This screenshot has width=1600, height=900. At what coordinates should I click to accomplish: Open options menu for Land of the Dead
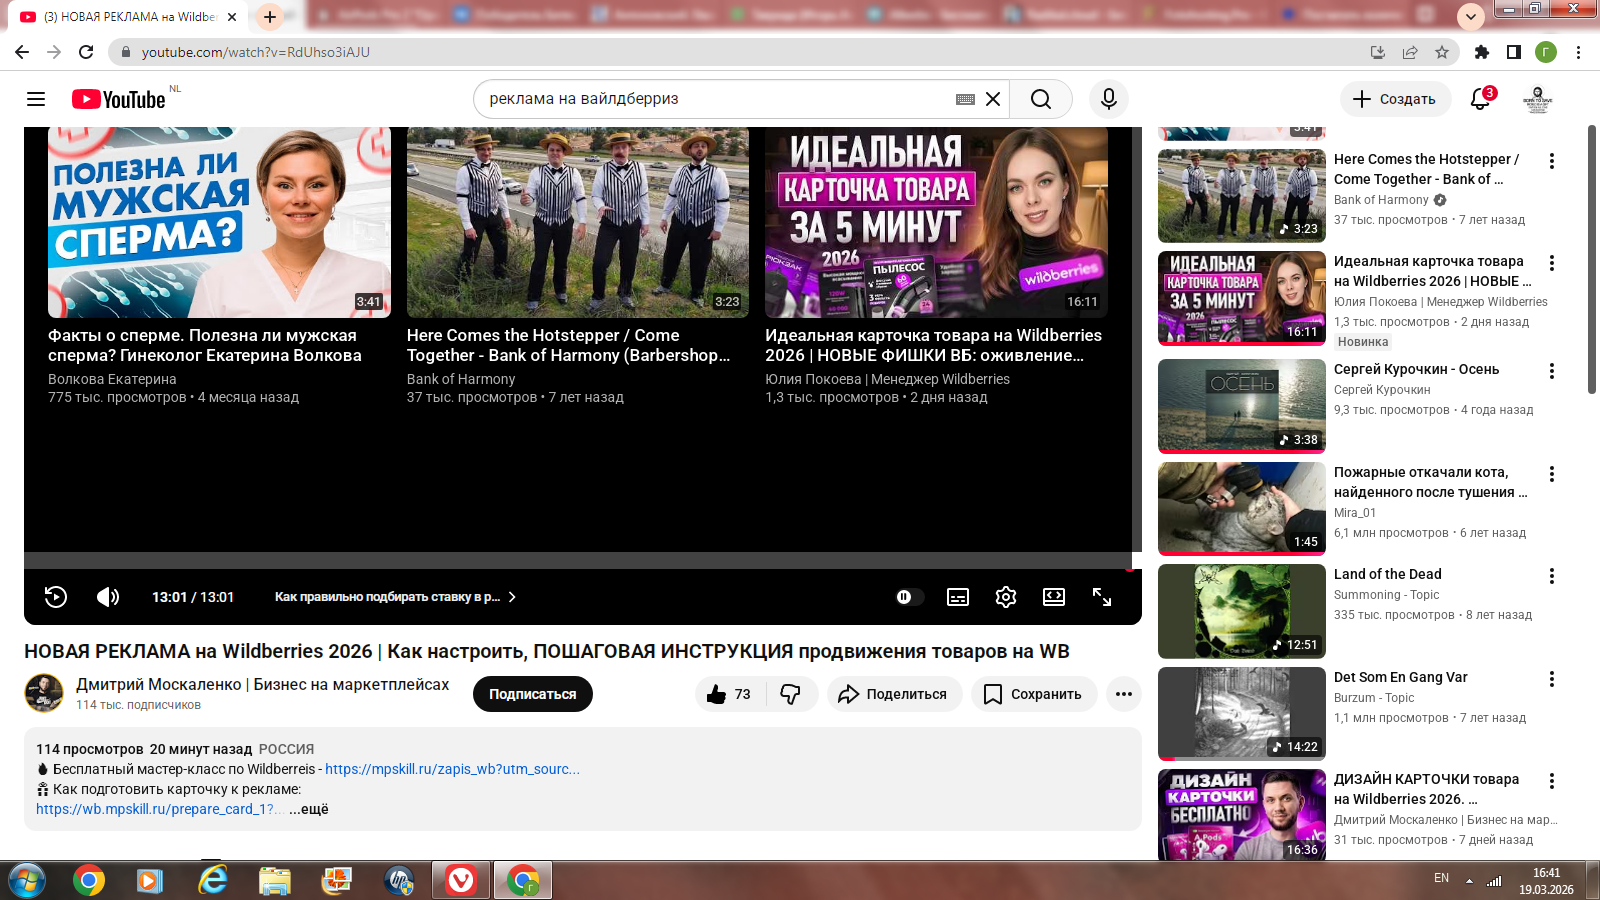(1552, 576)
